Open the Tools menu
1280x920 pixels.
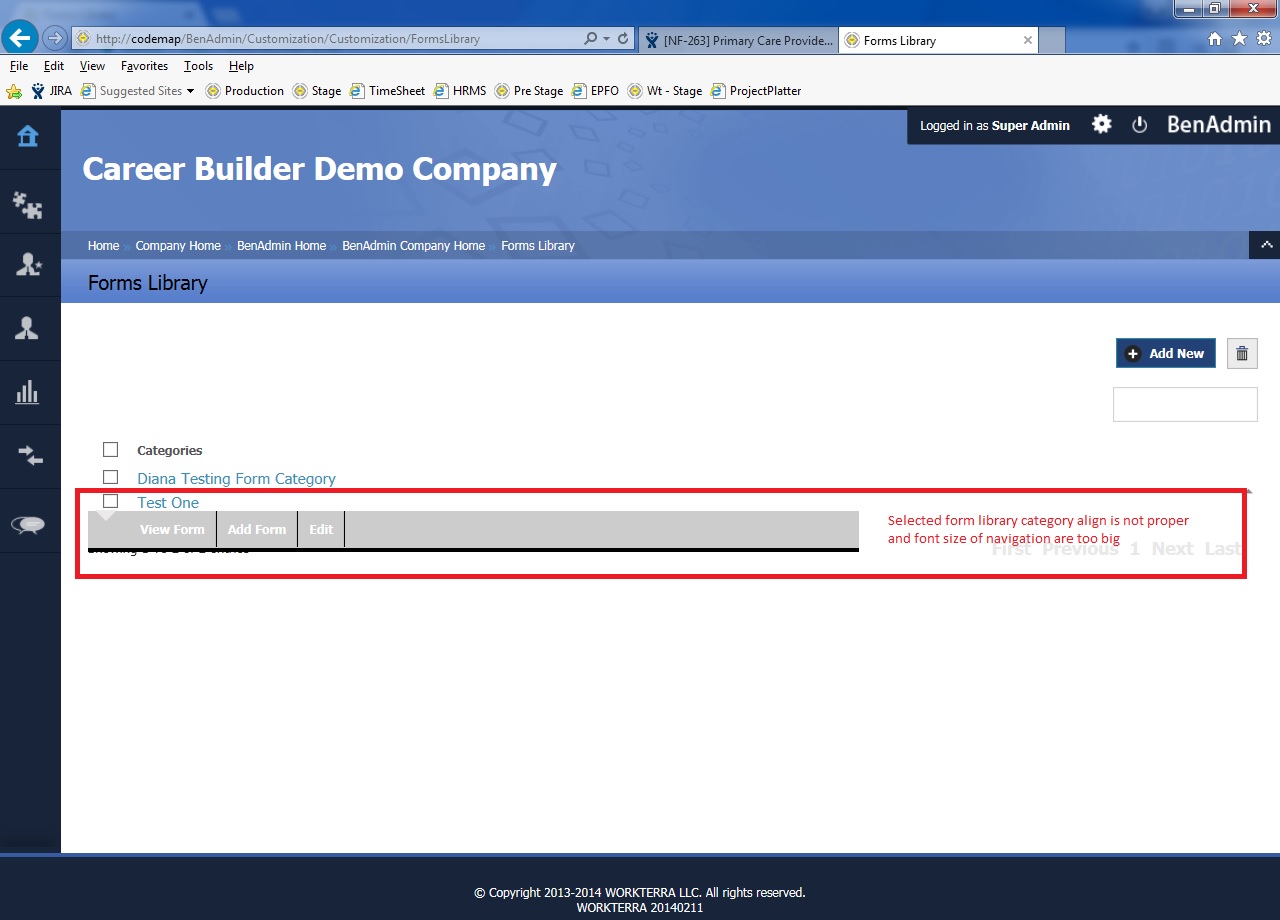click(198, 66)
